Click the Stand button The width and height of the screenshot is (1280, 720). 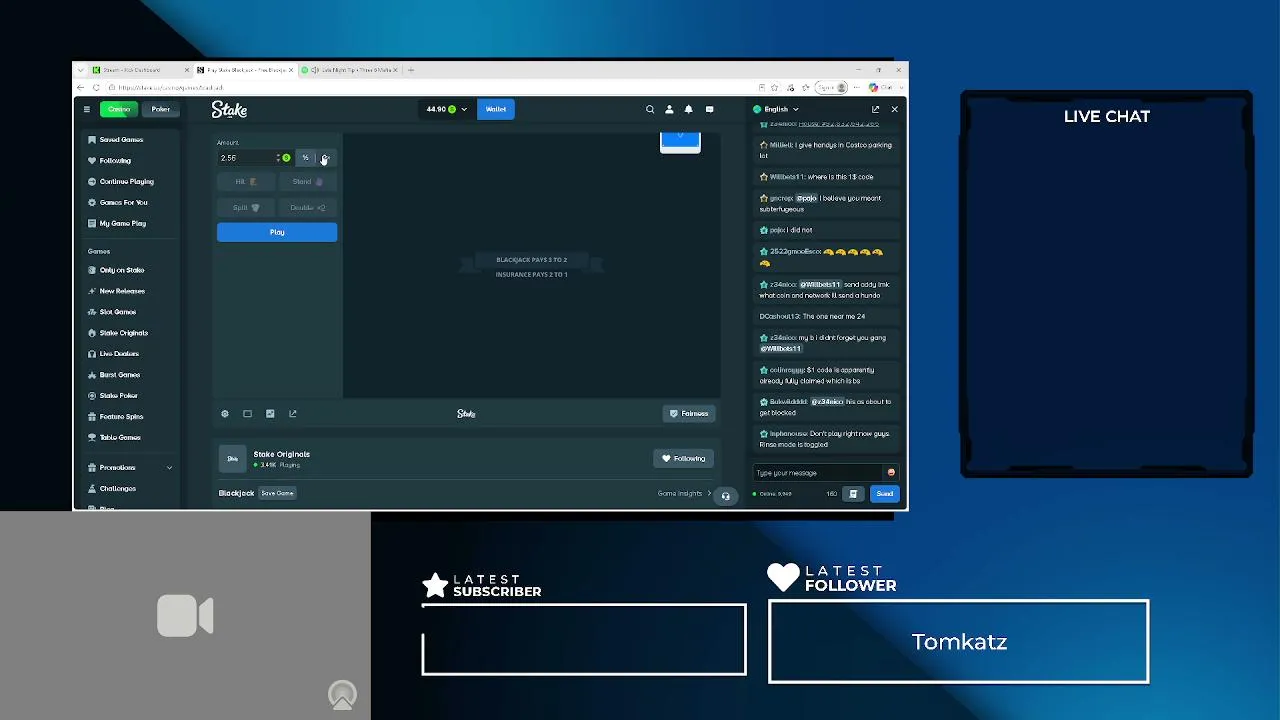307,182
